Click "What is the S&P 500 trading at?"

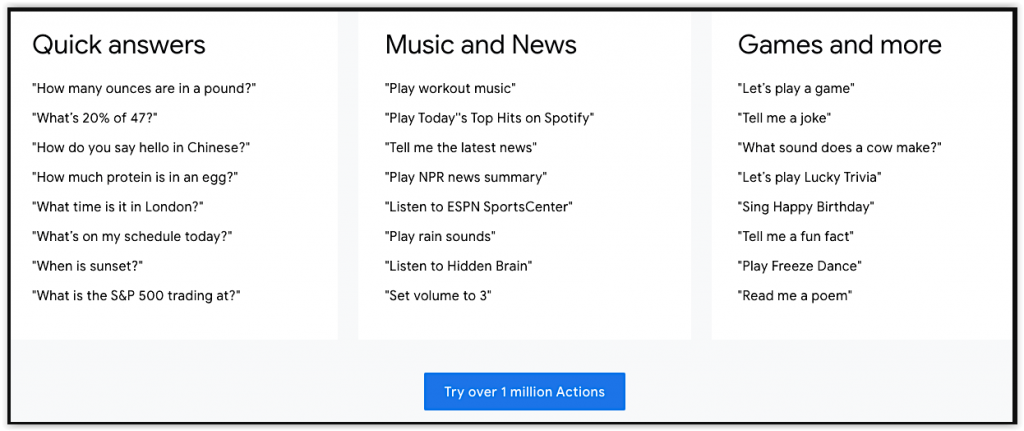point(136,296)
